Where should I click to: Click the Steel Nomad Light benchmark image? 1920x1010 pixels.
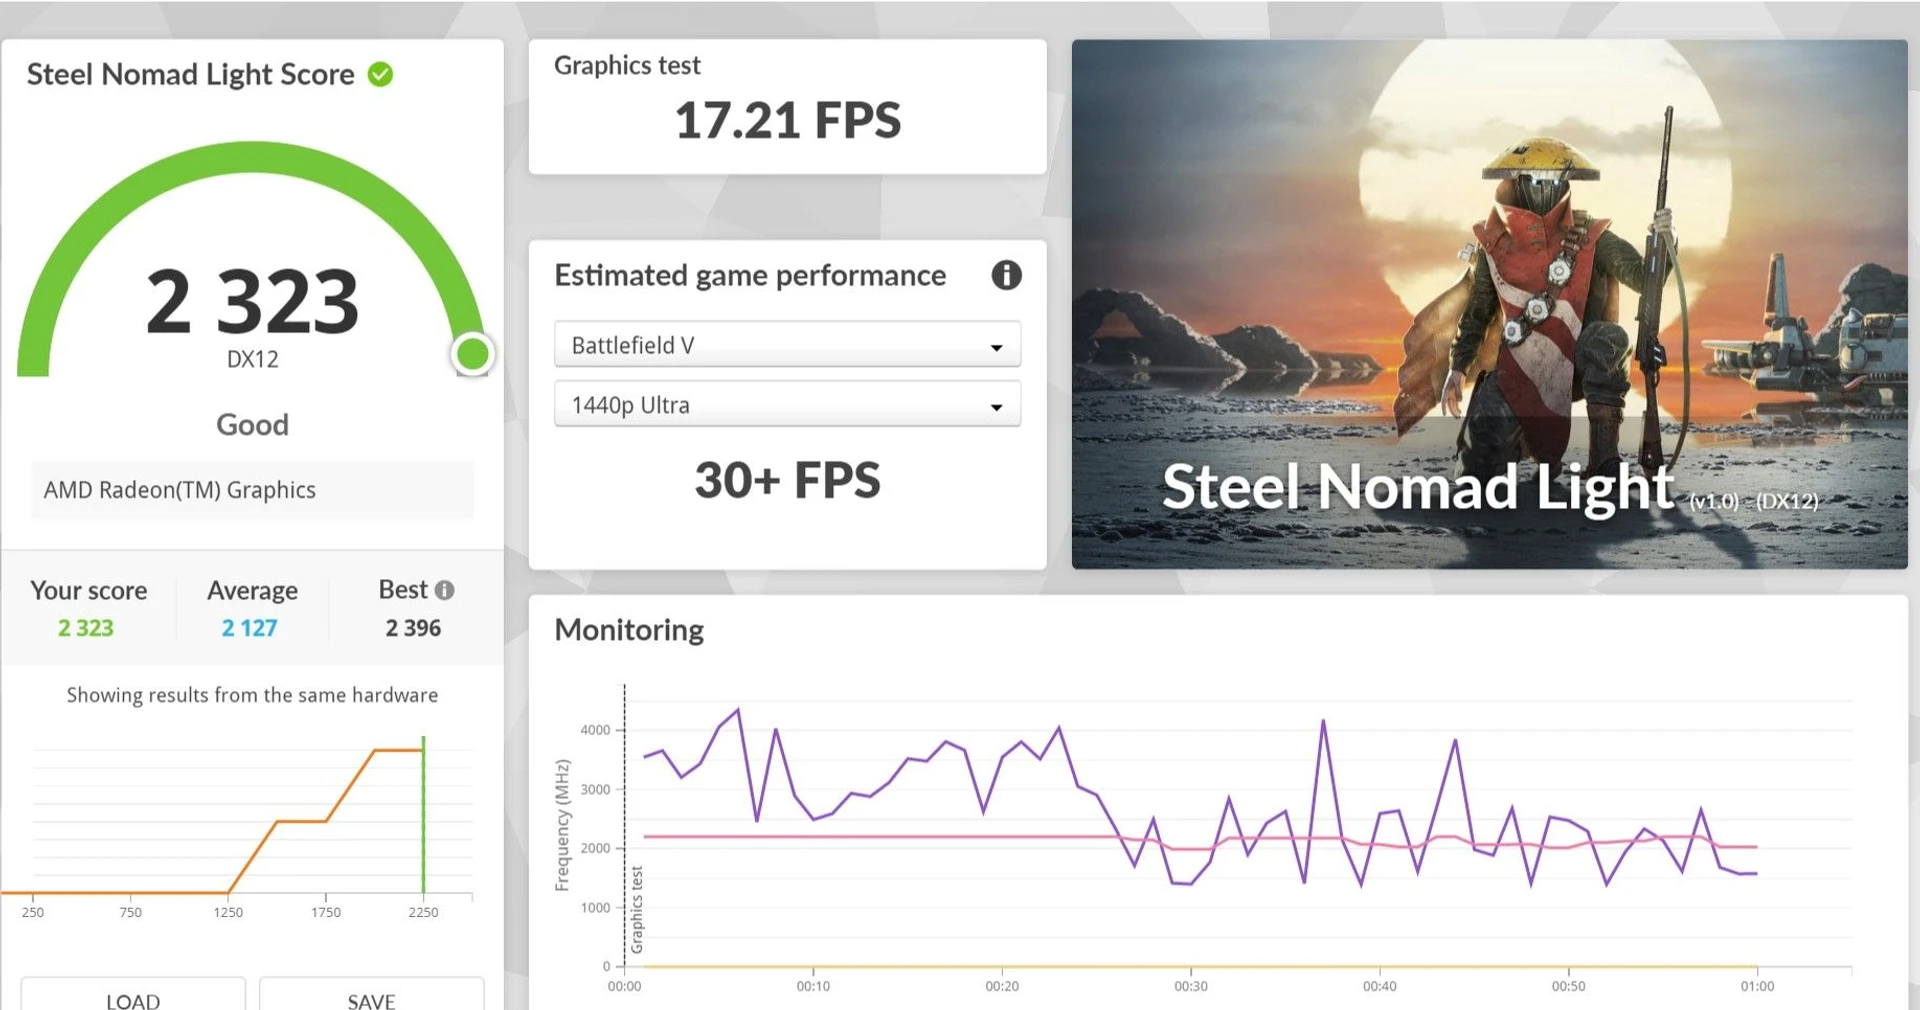(1489, 304)
